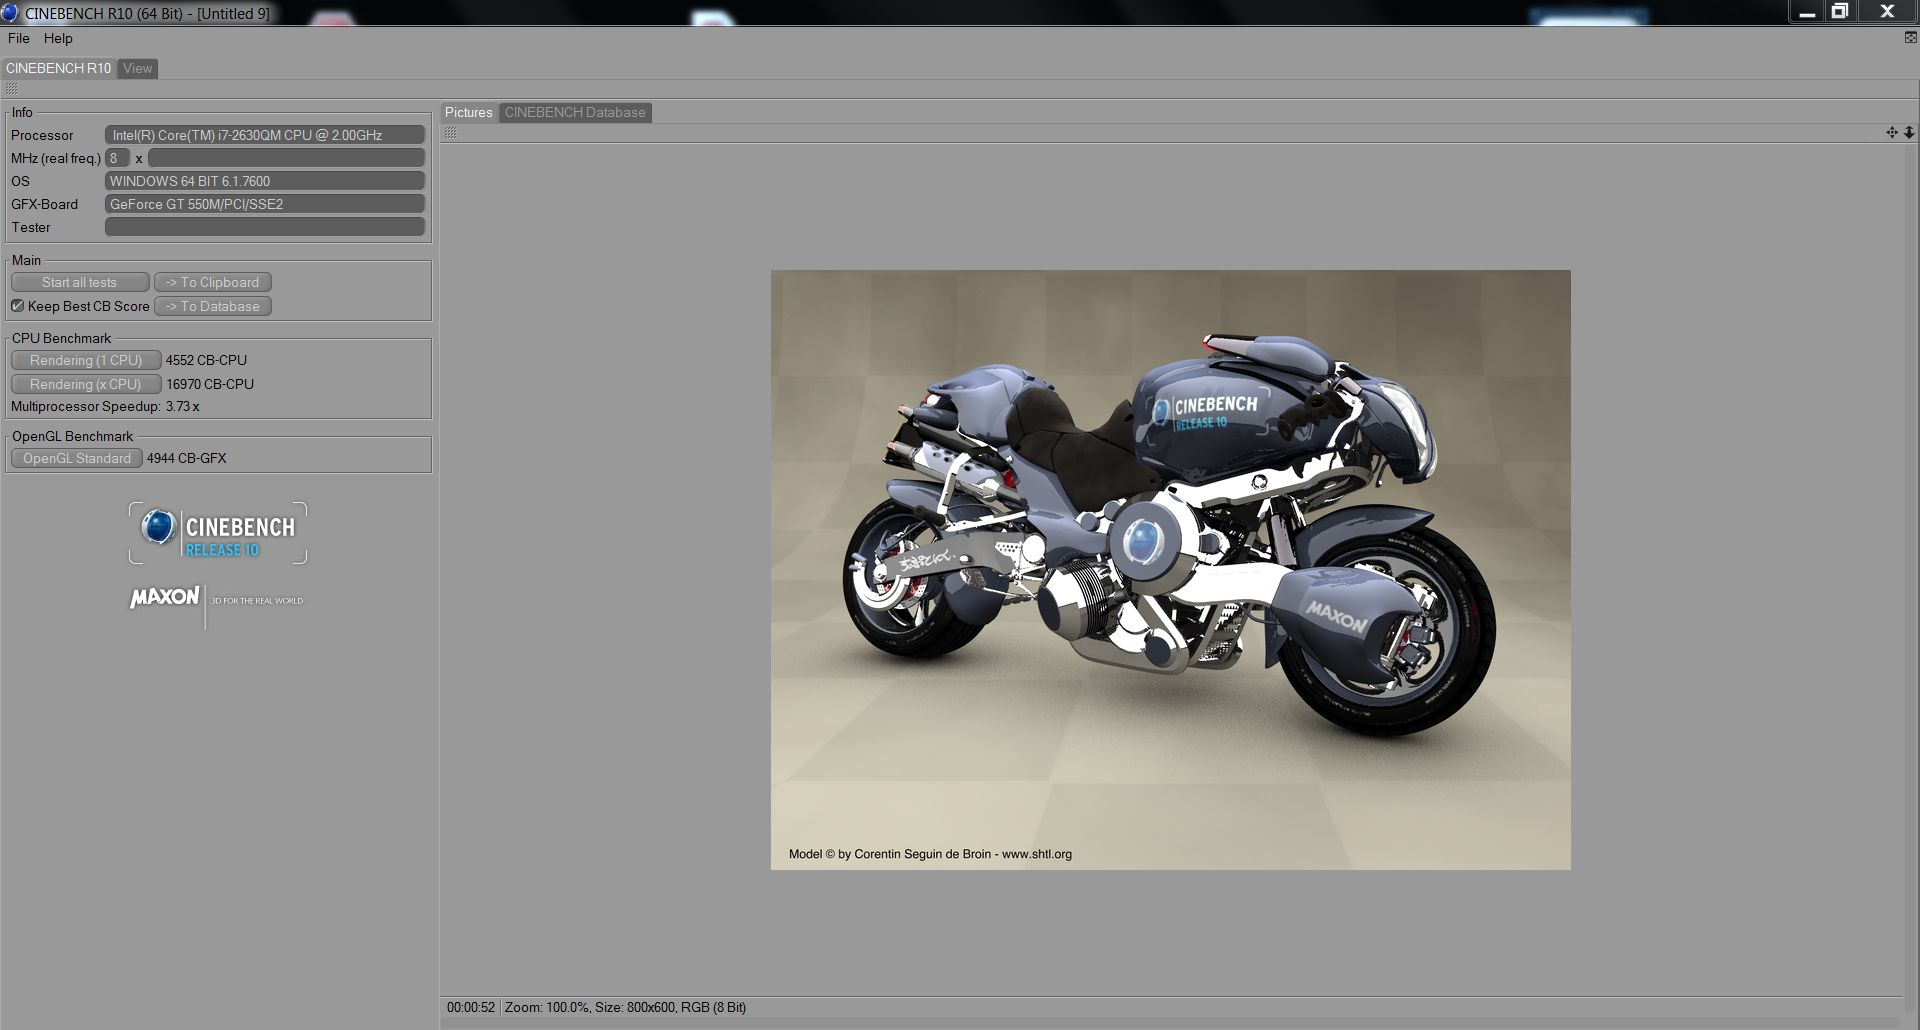Screen dimensions: 1920x1030
Task: Click the empty Tester field
Action: tap(265, 227)
